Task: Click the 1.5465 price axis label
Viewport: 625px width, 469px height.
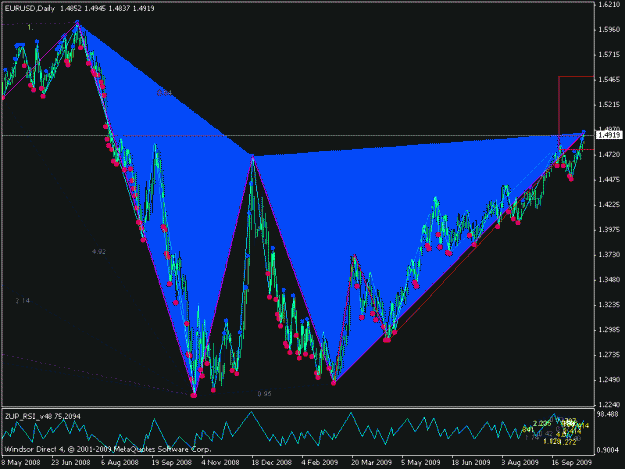Action: (609, 80)
